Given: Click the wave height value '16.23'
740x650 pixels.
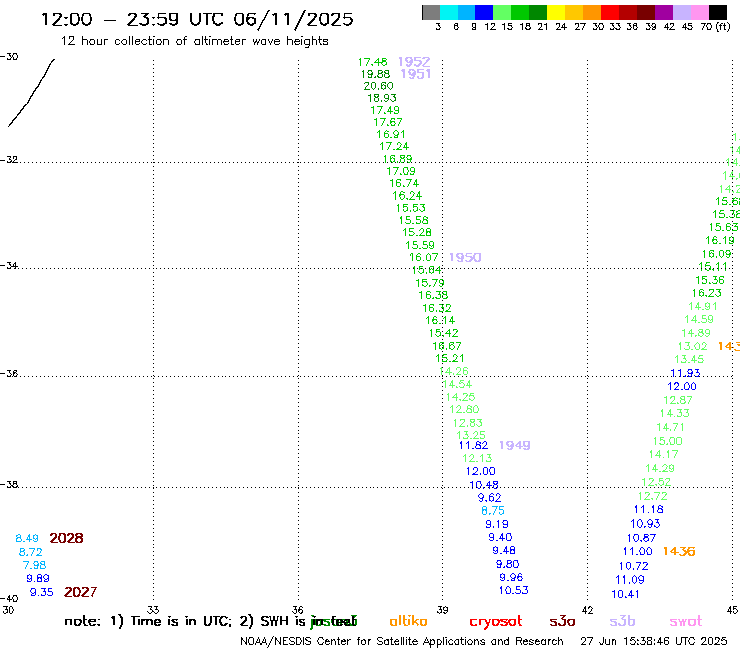Looking at the screenshot, I should coord(706,293).
